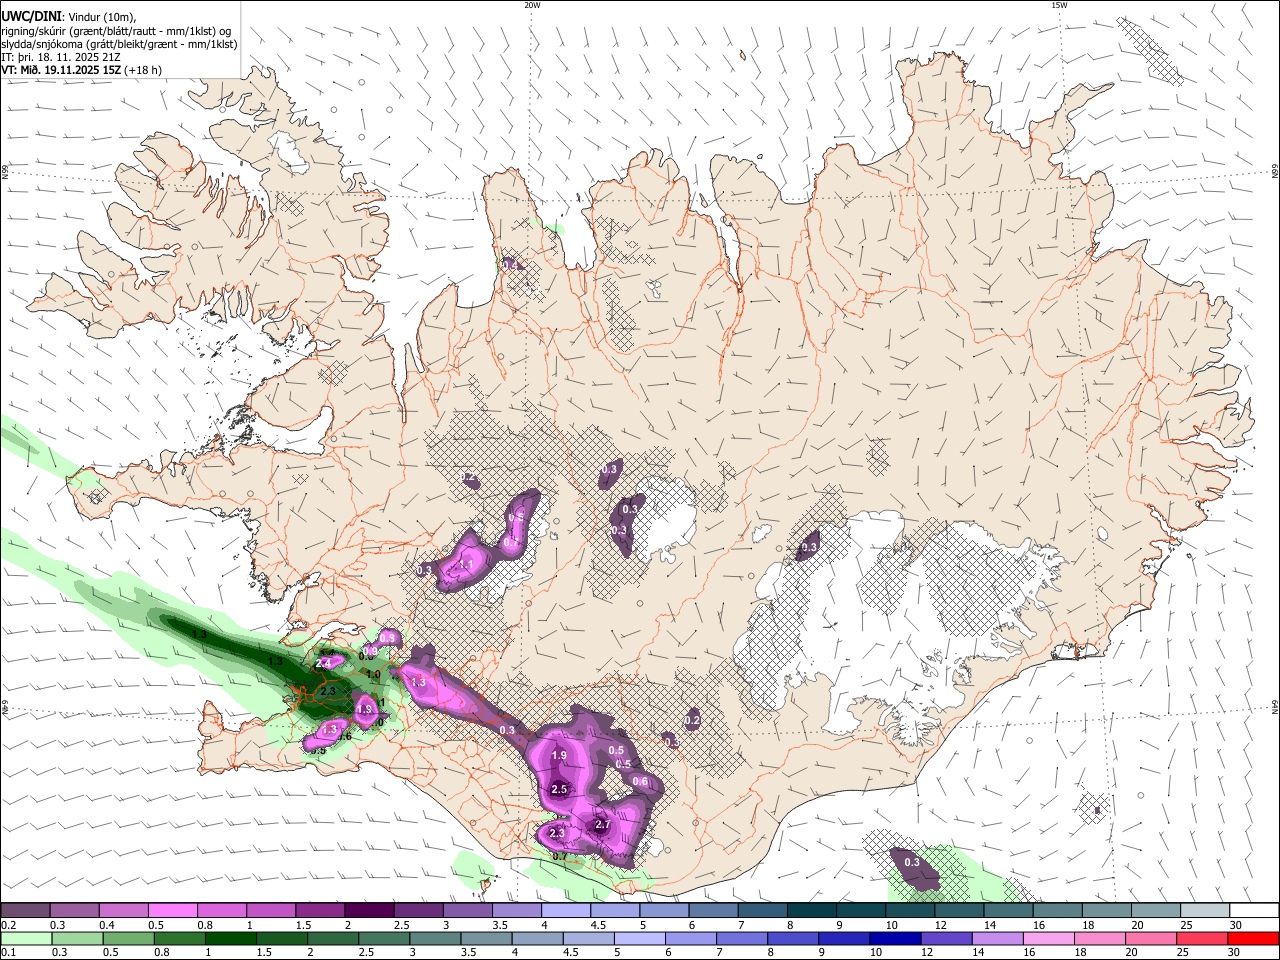Click the "20W" longitude label at top
This screenshot has width=1280, height=960.
click(x=533, y=5)
